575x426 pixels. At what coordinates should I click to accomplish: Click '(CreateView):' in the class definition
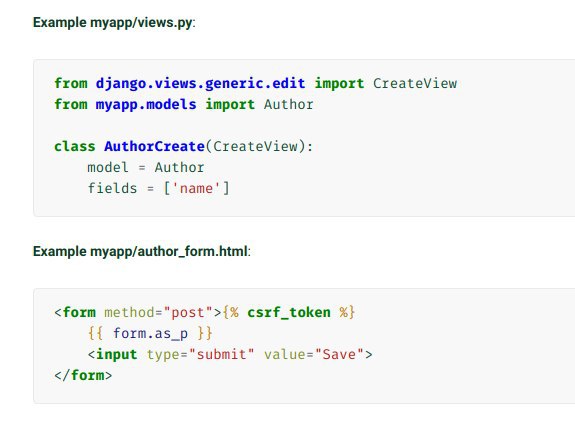[259, 147]
